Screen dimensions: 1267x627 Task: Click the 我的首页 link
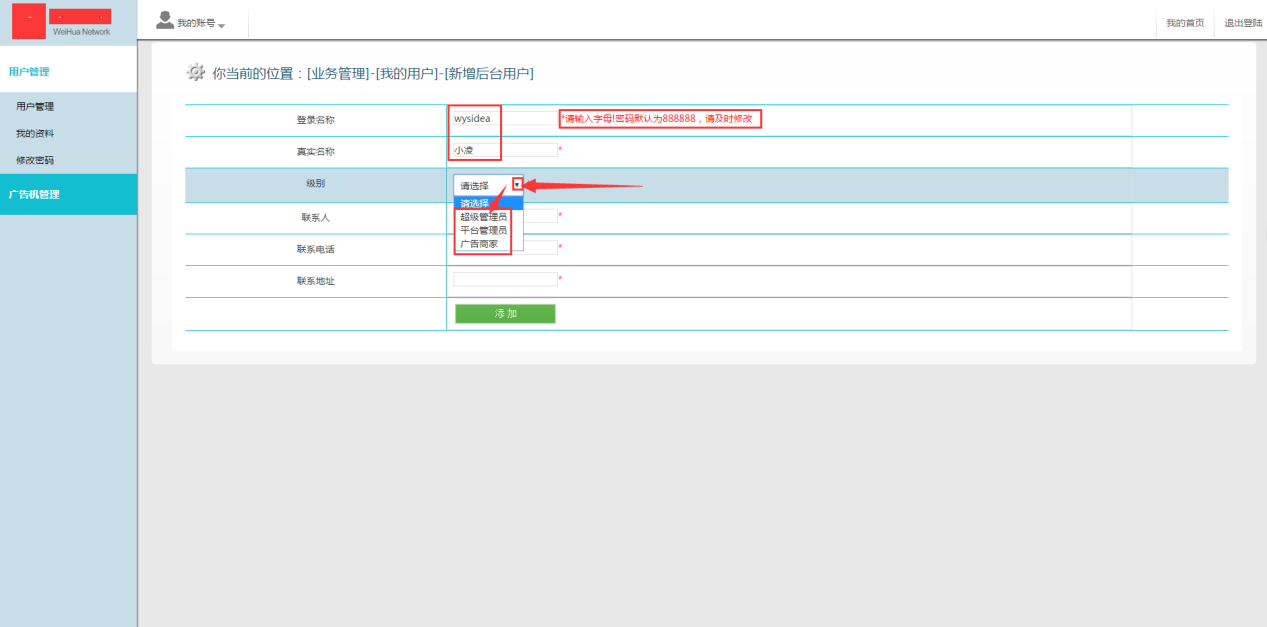[x=1185, y=23]
